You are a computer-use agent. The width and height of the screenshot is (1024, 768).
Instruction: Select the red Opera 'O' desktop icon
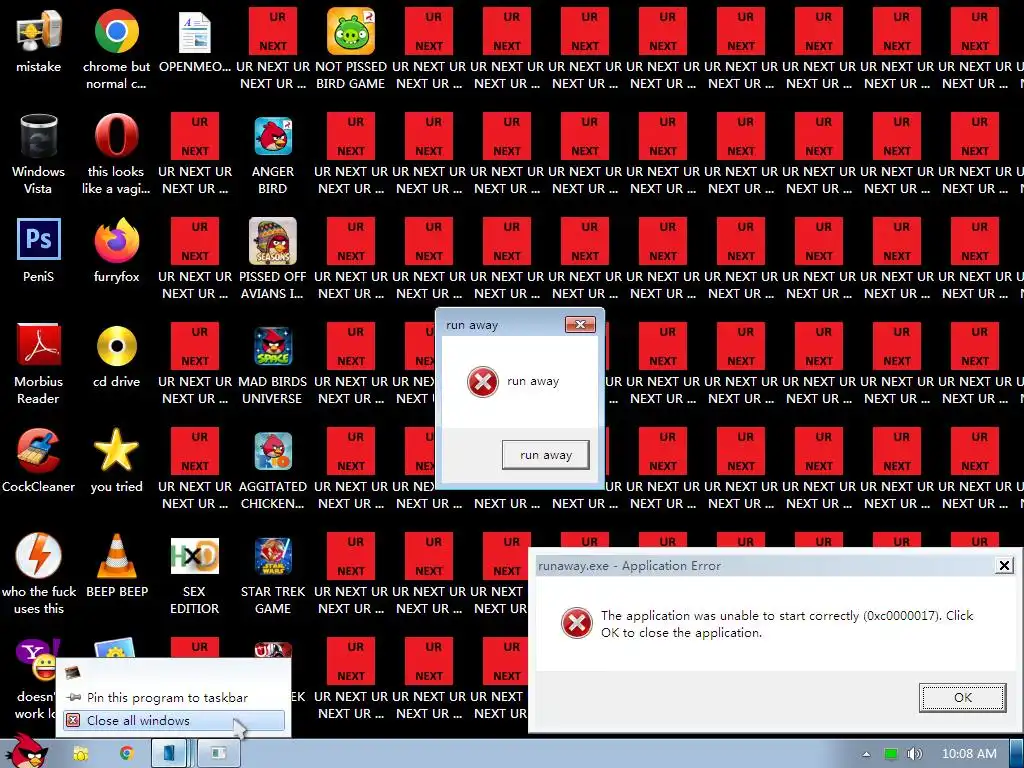coord(116,136)
